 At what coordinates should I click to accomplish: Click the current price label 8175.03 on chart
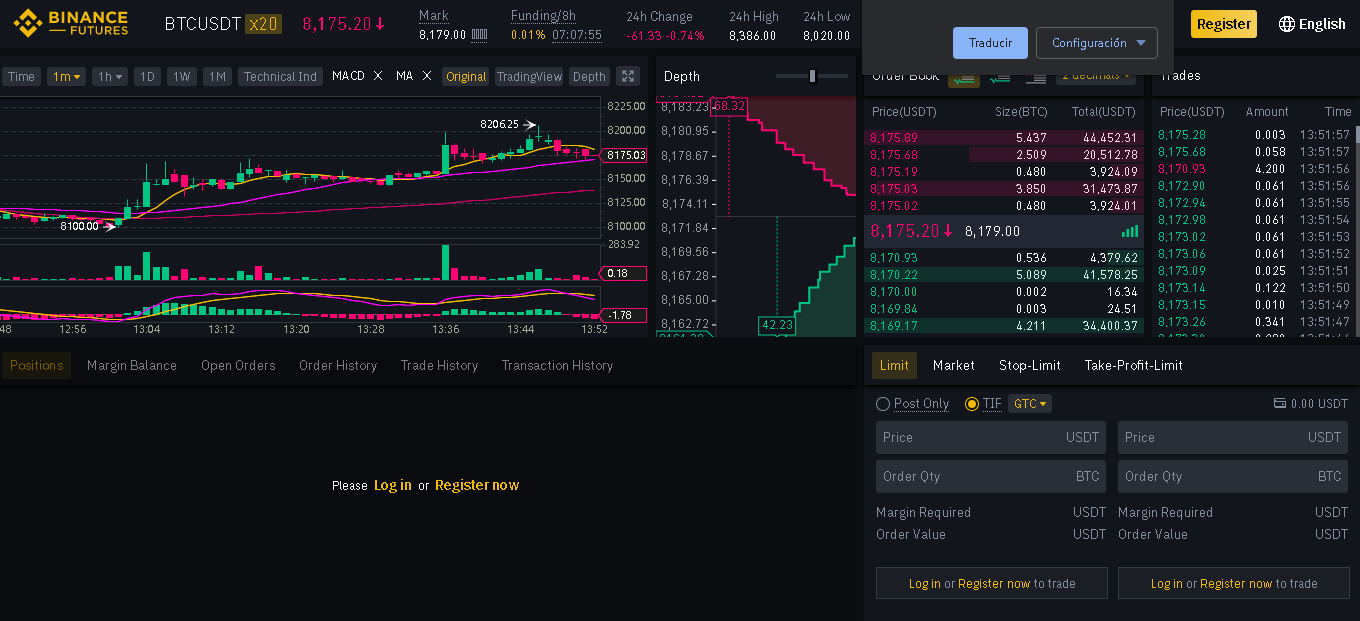[x=622, y=155]
